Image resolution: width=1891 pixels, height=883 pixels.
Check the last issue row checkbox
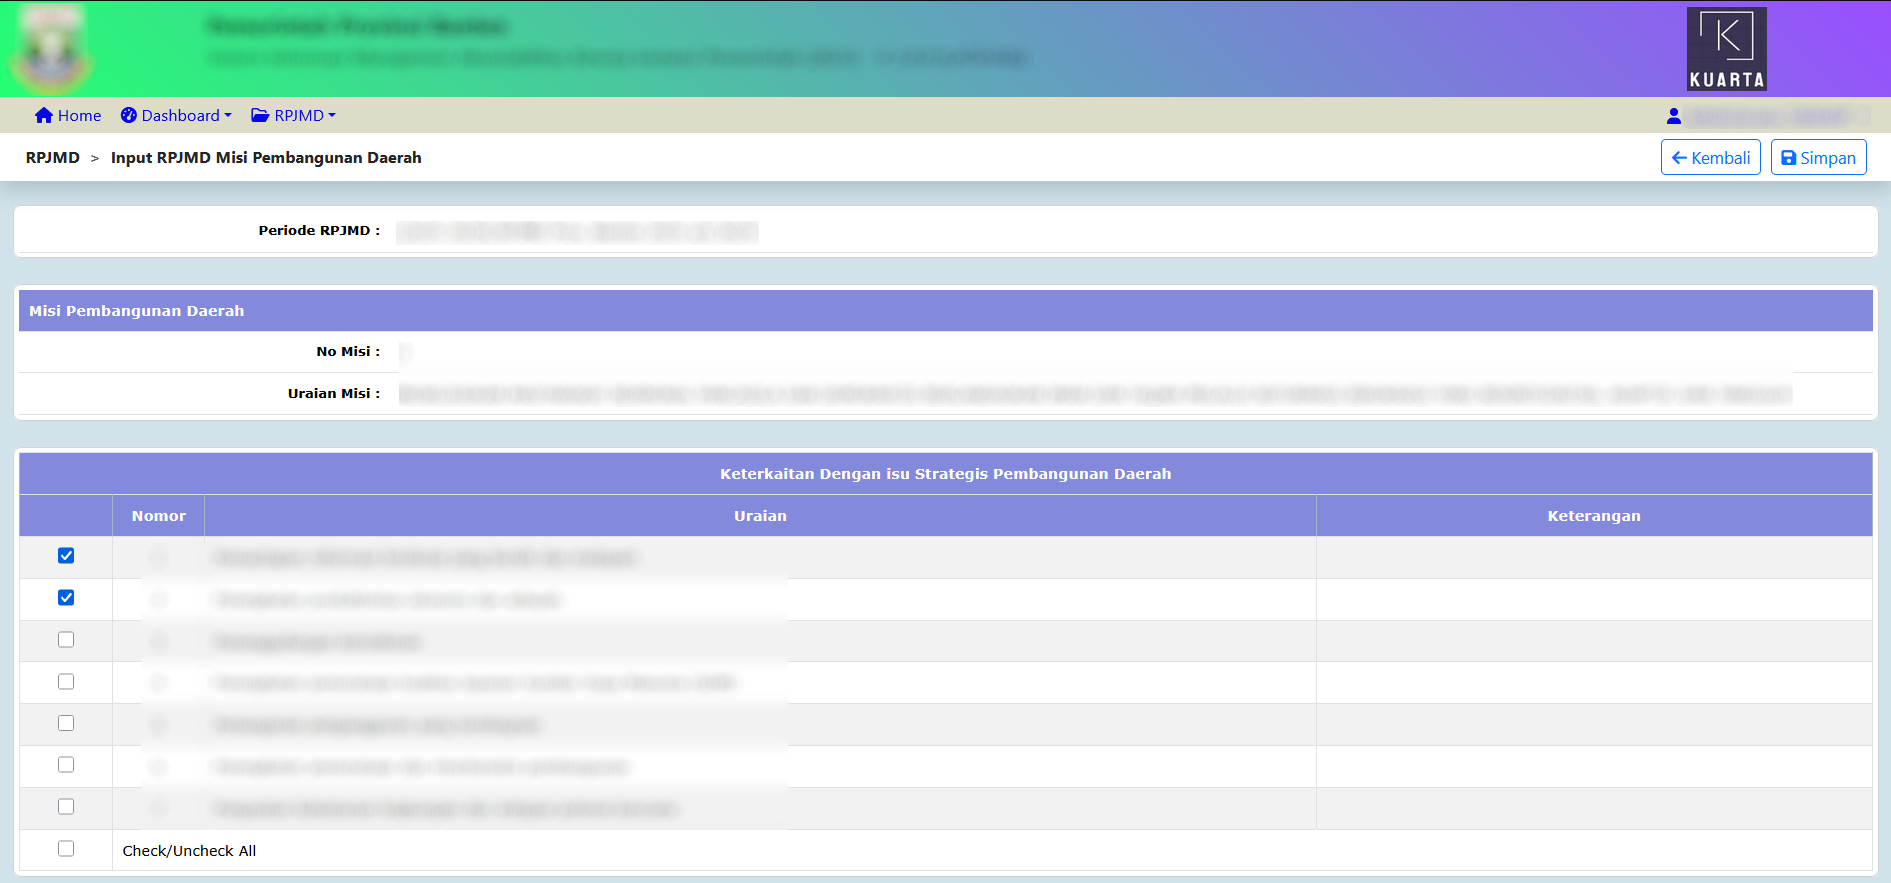(x=66, y=807)
